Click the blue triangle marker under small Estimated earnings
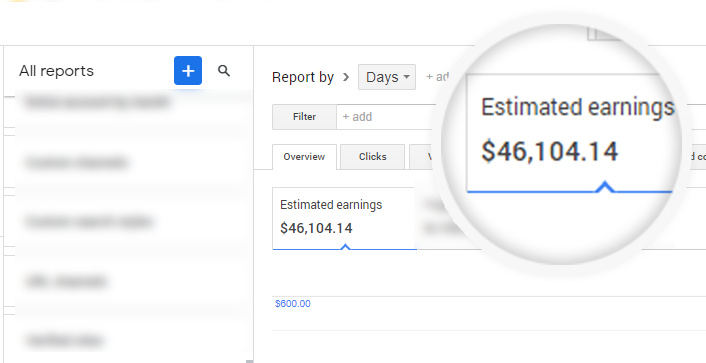The width and height of the screenshot is (706, 363). (345, 246)
